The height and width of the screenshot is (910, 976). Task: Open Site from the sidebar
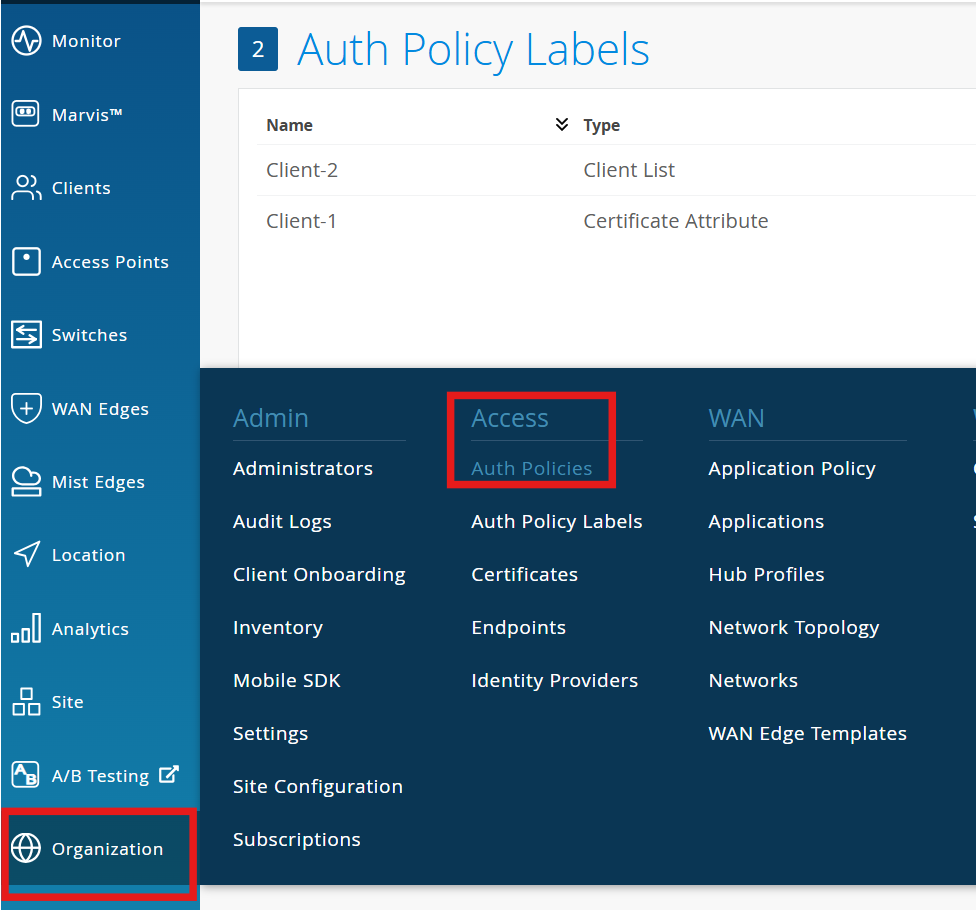(67, 702)
